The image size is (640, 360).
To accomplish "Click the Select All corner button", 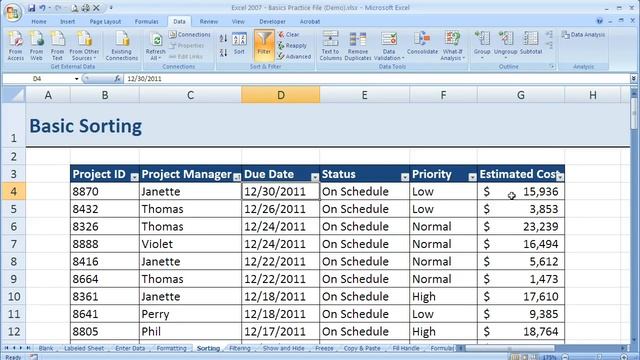I will (13, 95).
